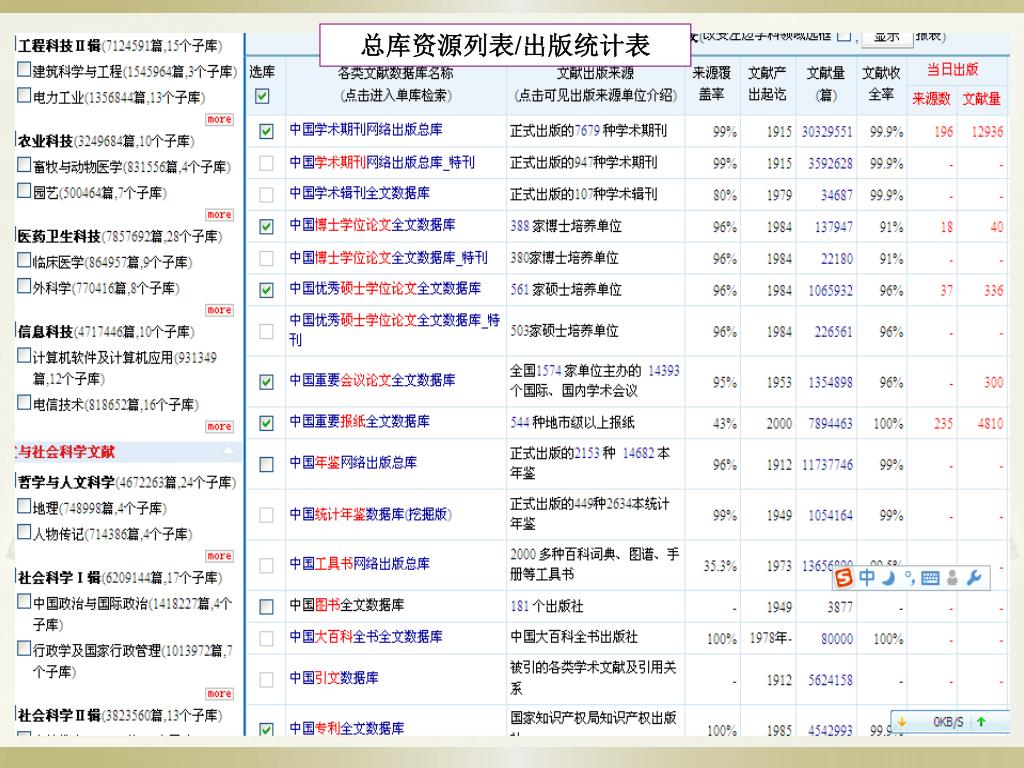Open 中国工具书网络出版总库 link
Viewport: 1024px width, 768px height.
359,564
